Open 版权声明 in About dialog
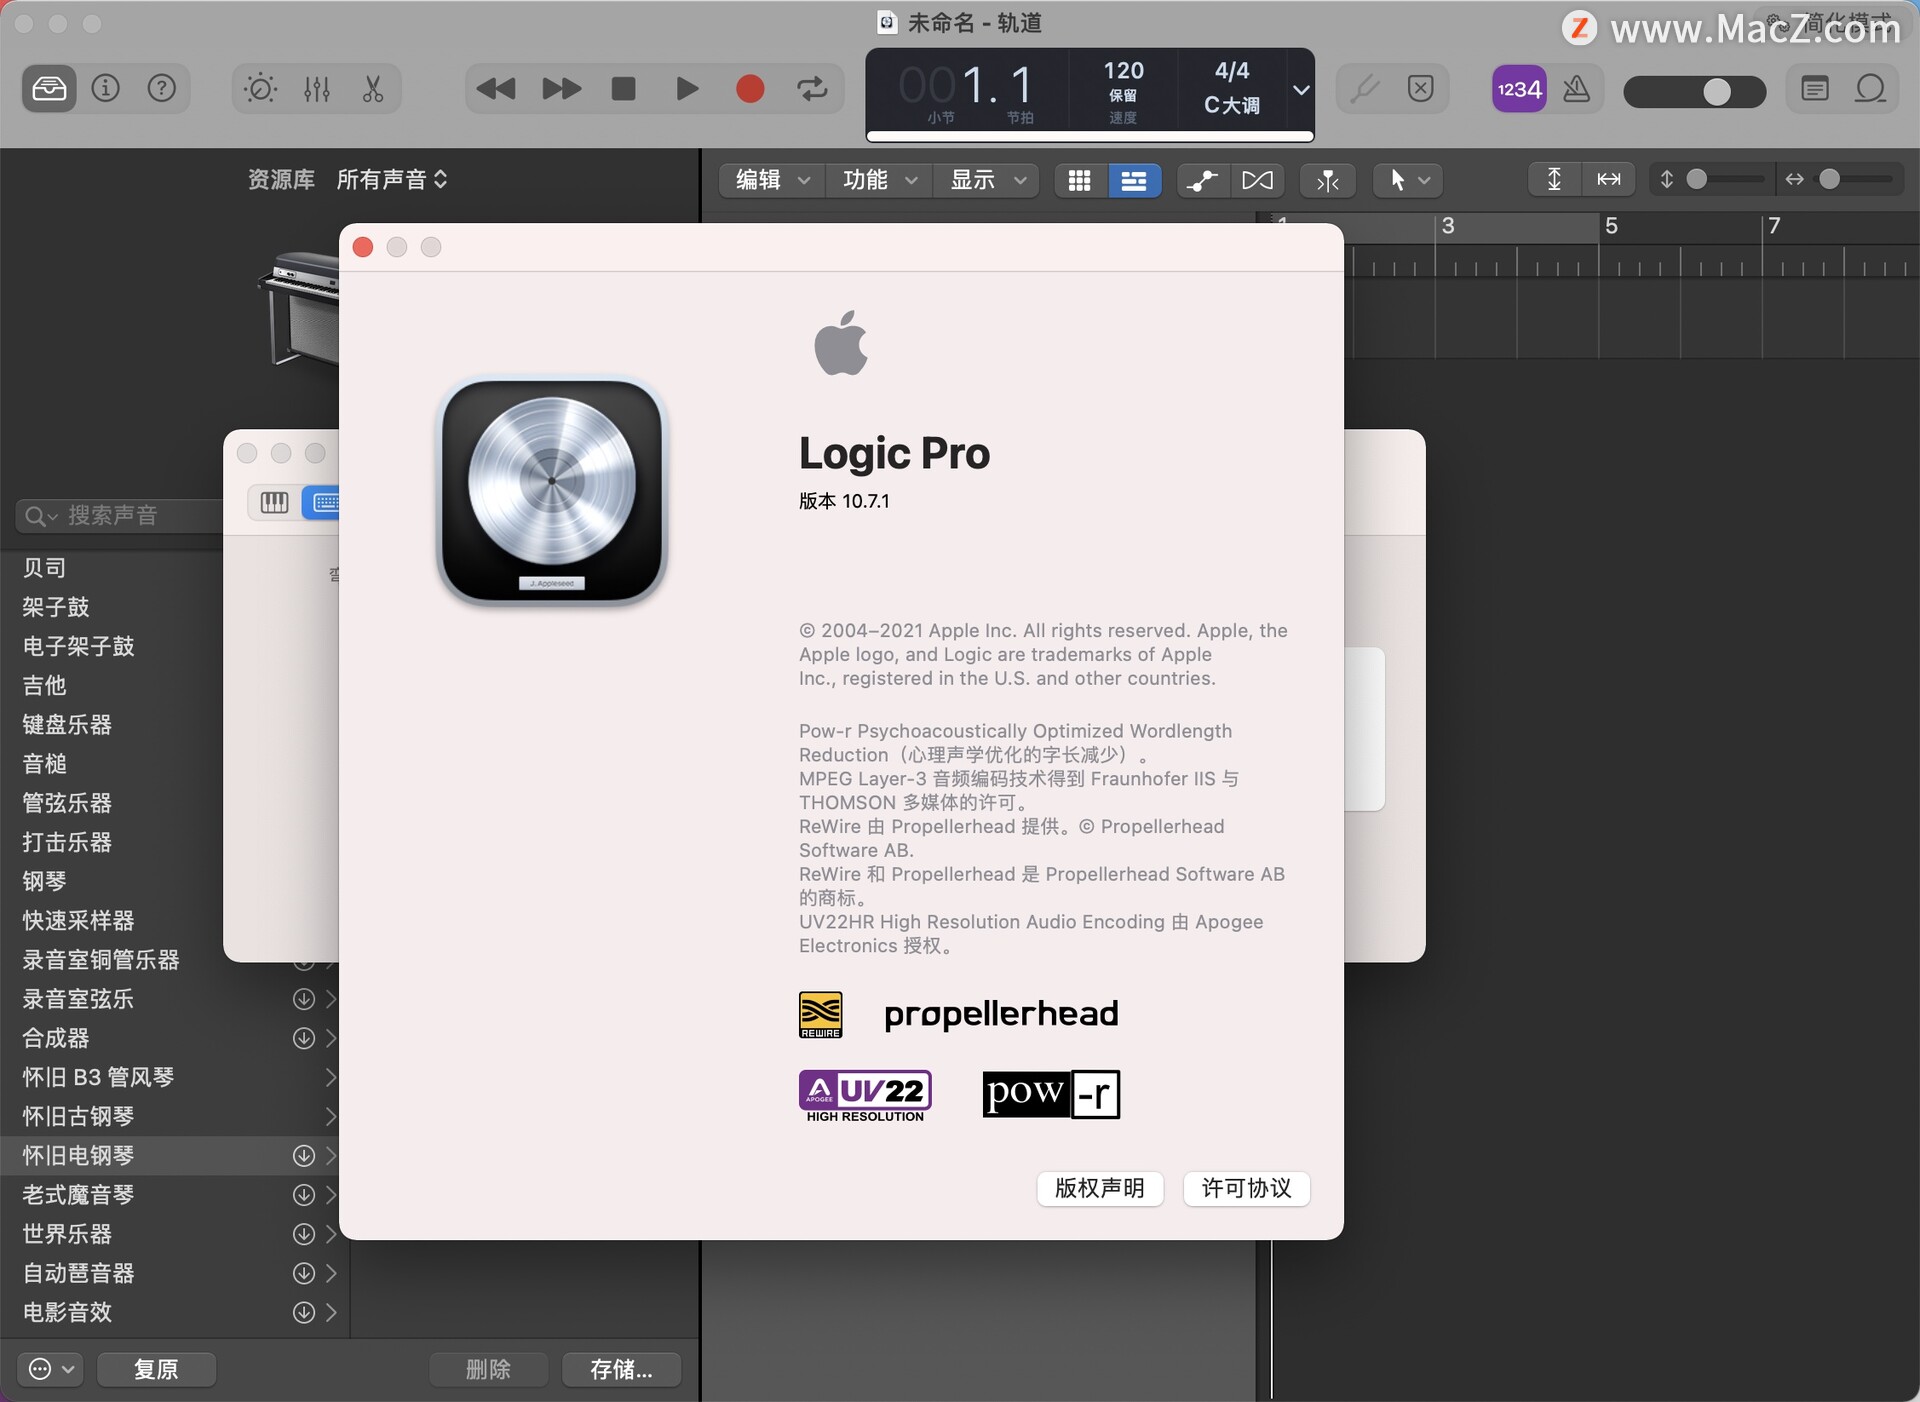The height and width of the screenshot is (1402, 1920). [x=1100, y=1188]
